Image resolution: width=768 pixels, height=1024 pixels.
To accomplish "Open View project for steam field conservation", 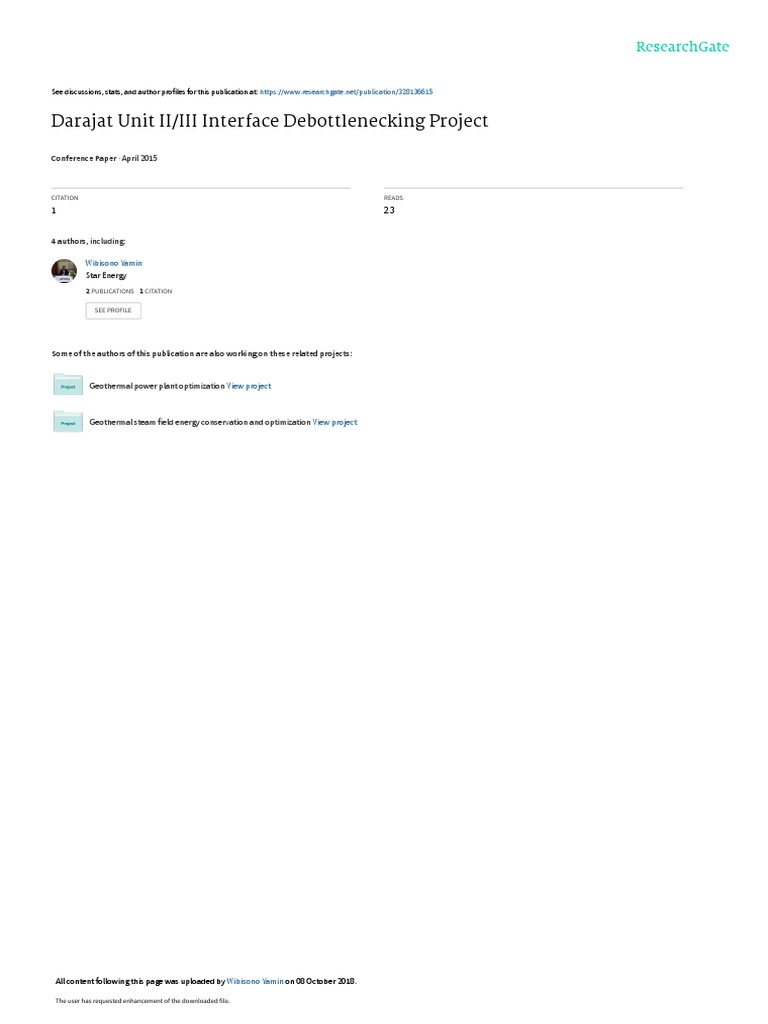I will tap(335, 423).
